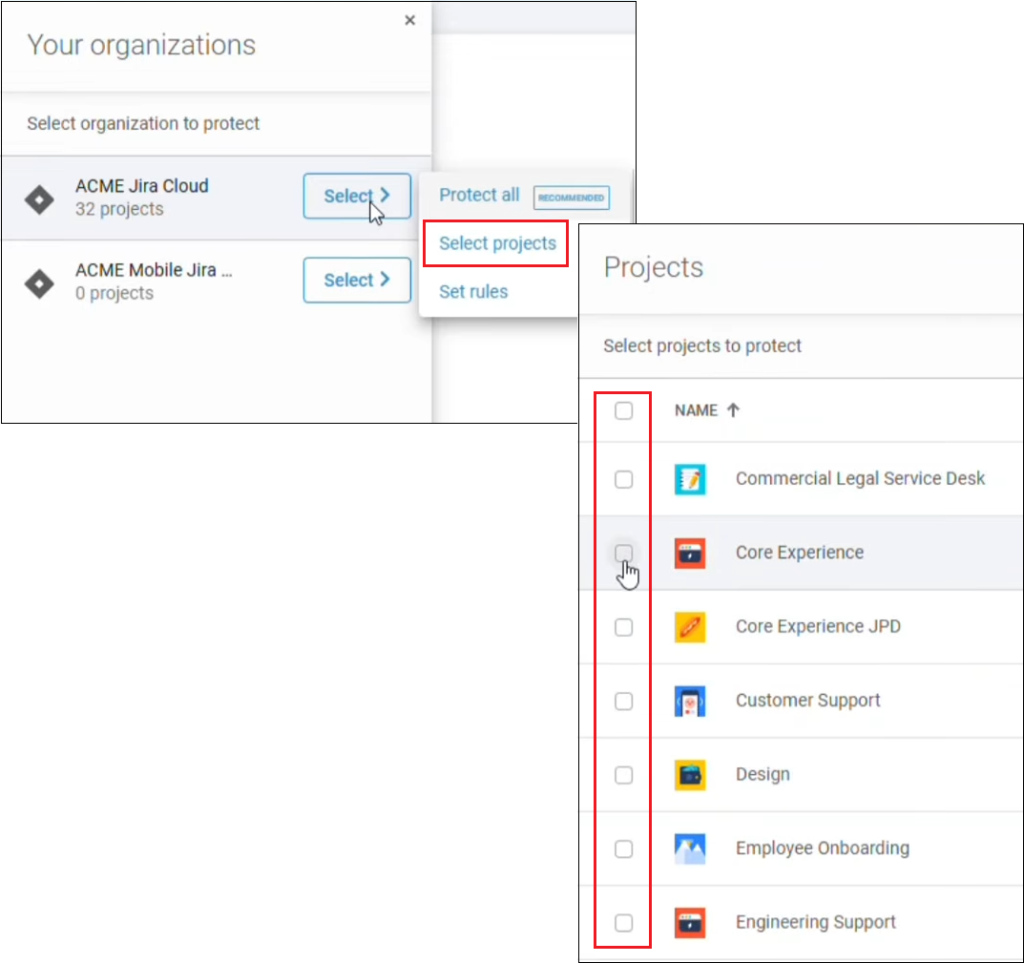Click the Employee Onboarding mountain icon

(x=690, y=848)
